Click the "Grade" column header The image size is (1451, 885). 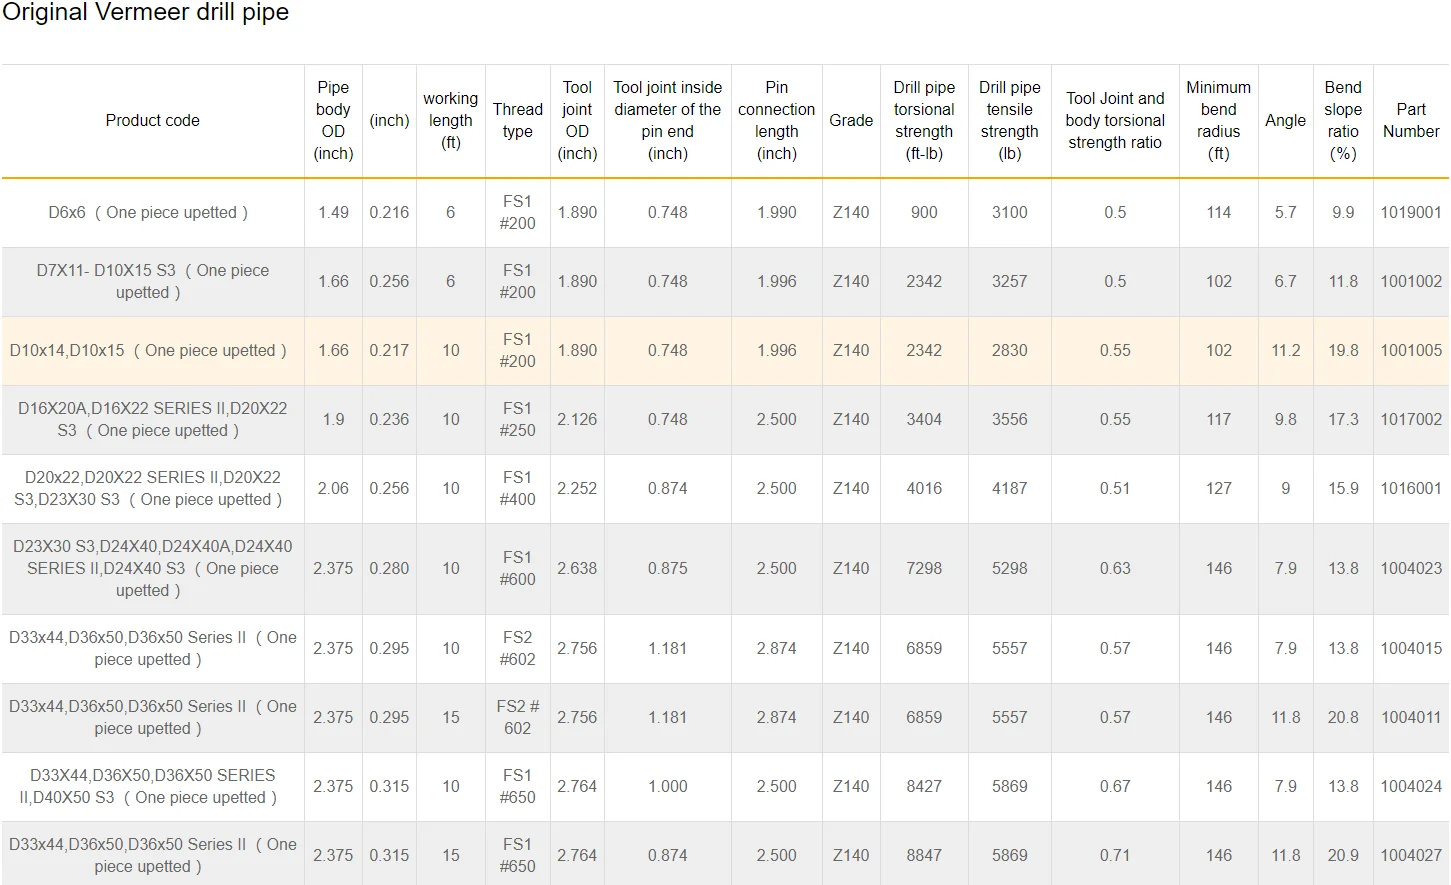(851, 120)
